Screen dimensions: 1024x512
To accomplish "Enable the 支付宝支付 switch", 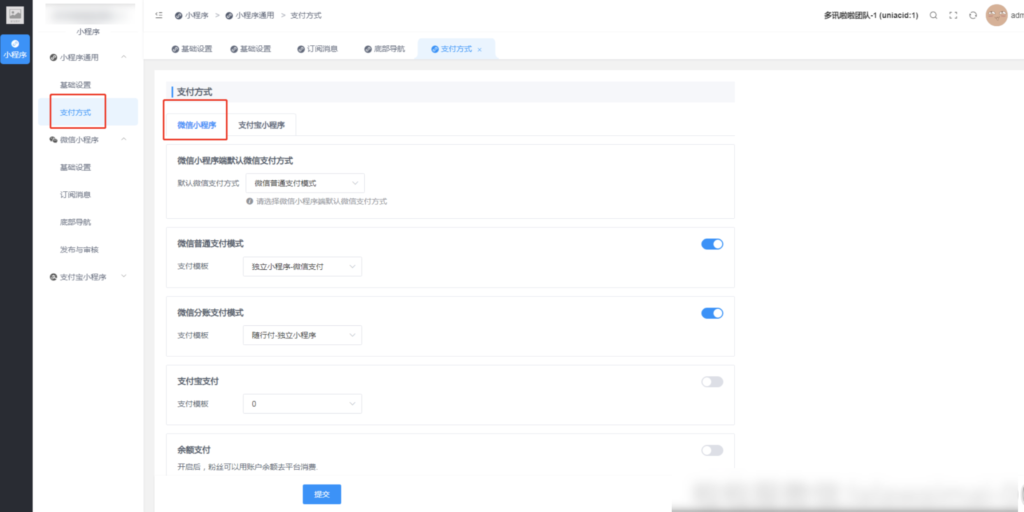I will 712,382.
